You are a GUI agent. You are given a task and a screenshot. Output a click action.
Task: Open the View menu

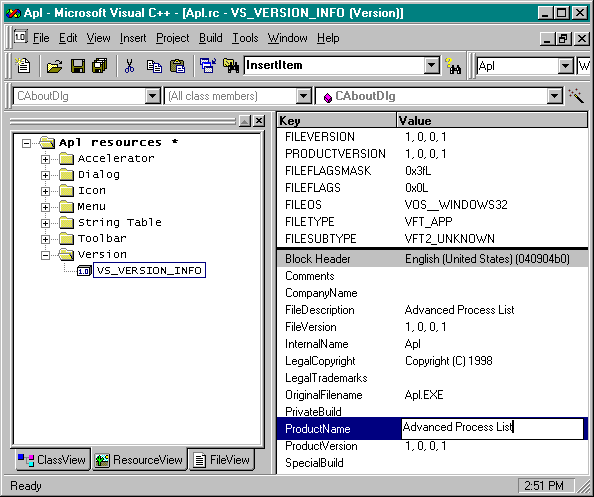(x=98, y=38)
